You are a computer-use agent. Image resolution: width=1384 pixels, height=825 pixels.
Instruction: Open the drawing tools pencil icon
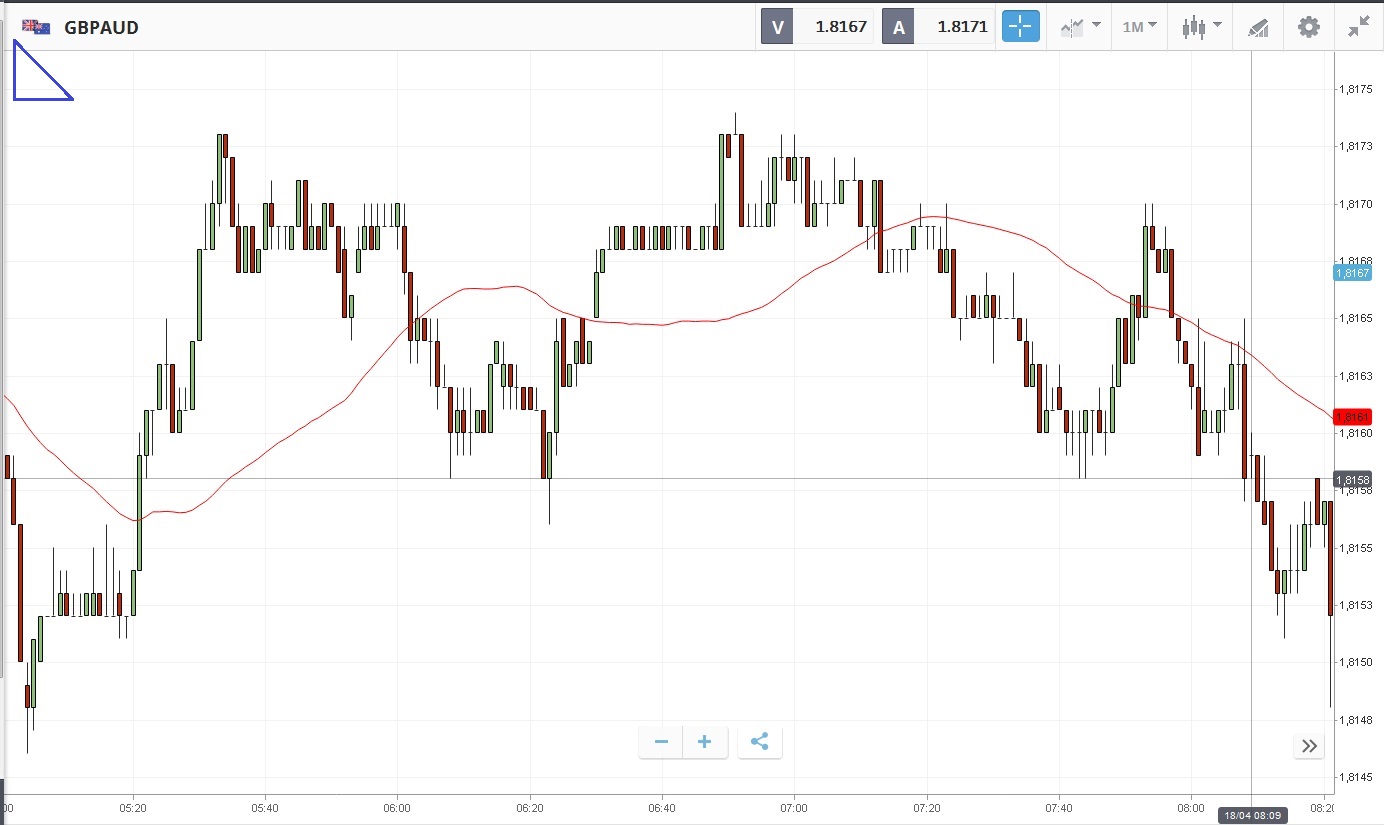point(1258,27)
